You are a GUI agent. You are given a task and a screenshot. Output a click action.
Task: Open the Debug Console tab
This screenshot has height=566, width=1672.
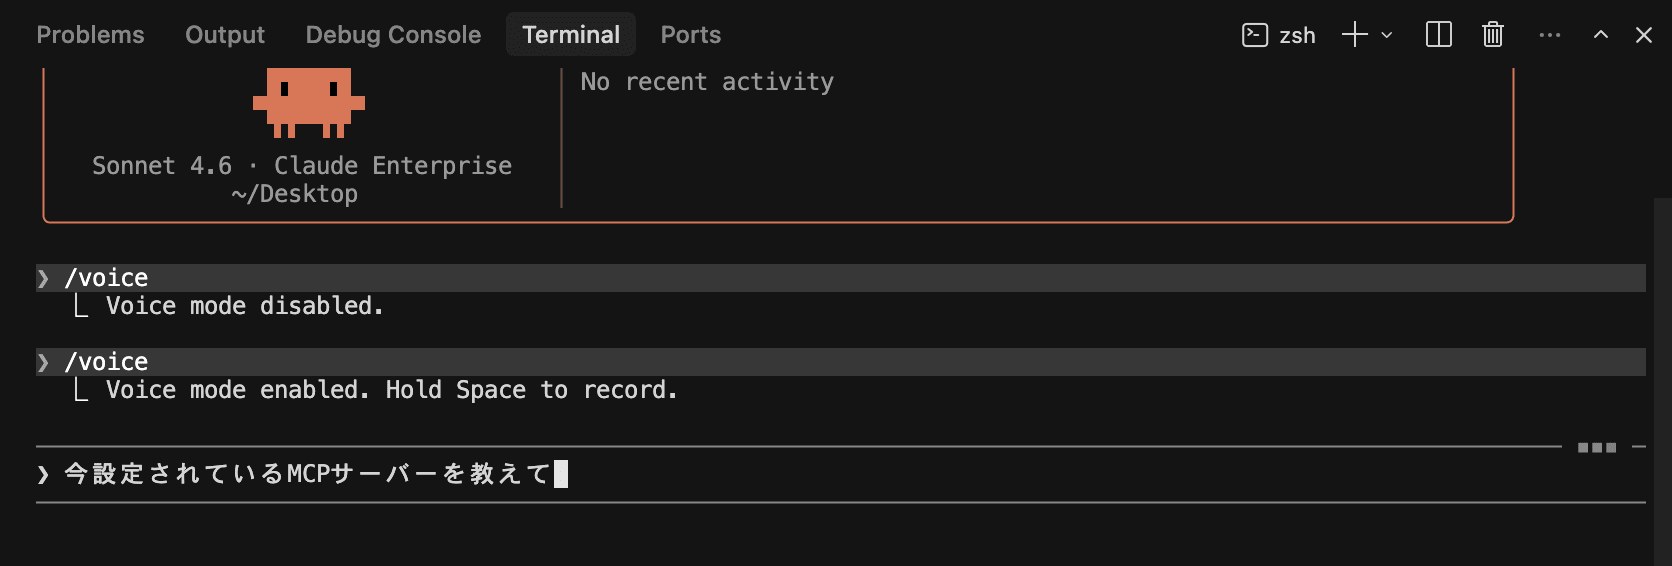393,35
